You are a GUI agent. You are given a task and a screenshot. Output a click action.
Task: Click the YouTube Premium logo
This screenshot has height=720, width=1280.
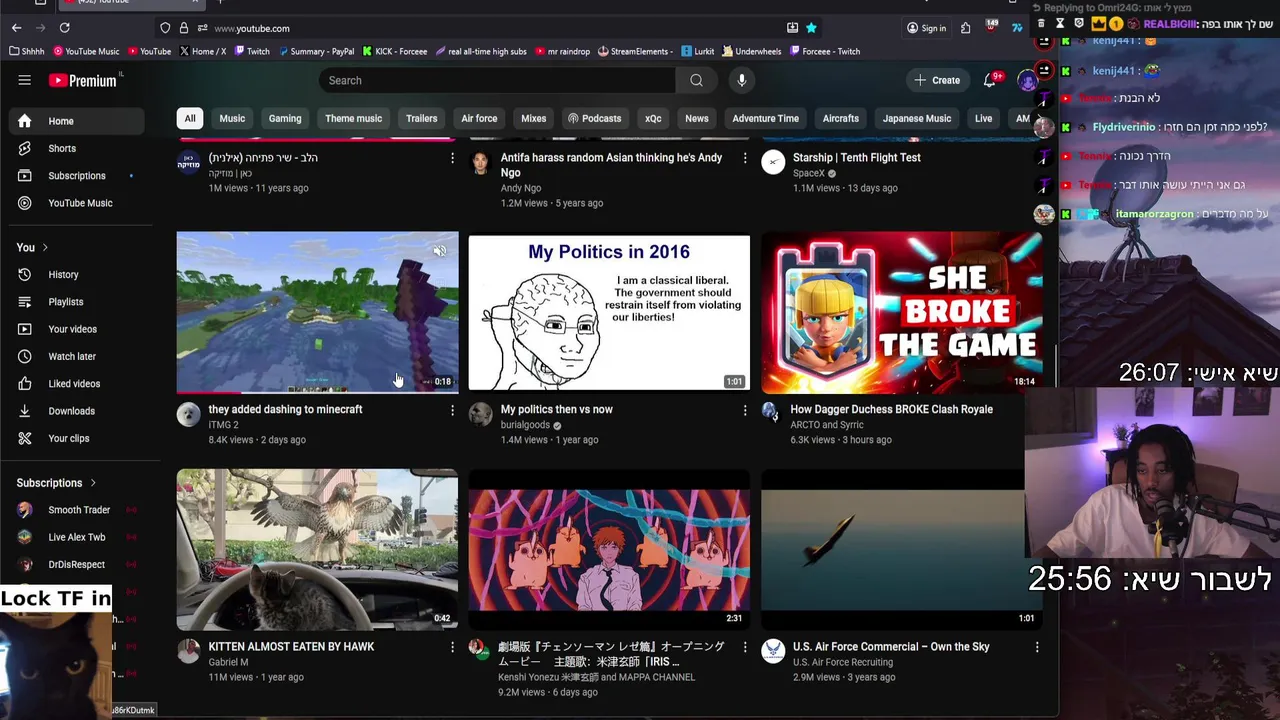click(x=85, y=80)
